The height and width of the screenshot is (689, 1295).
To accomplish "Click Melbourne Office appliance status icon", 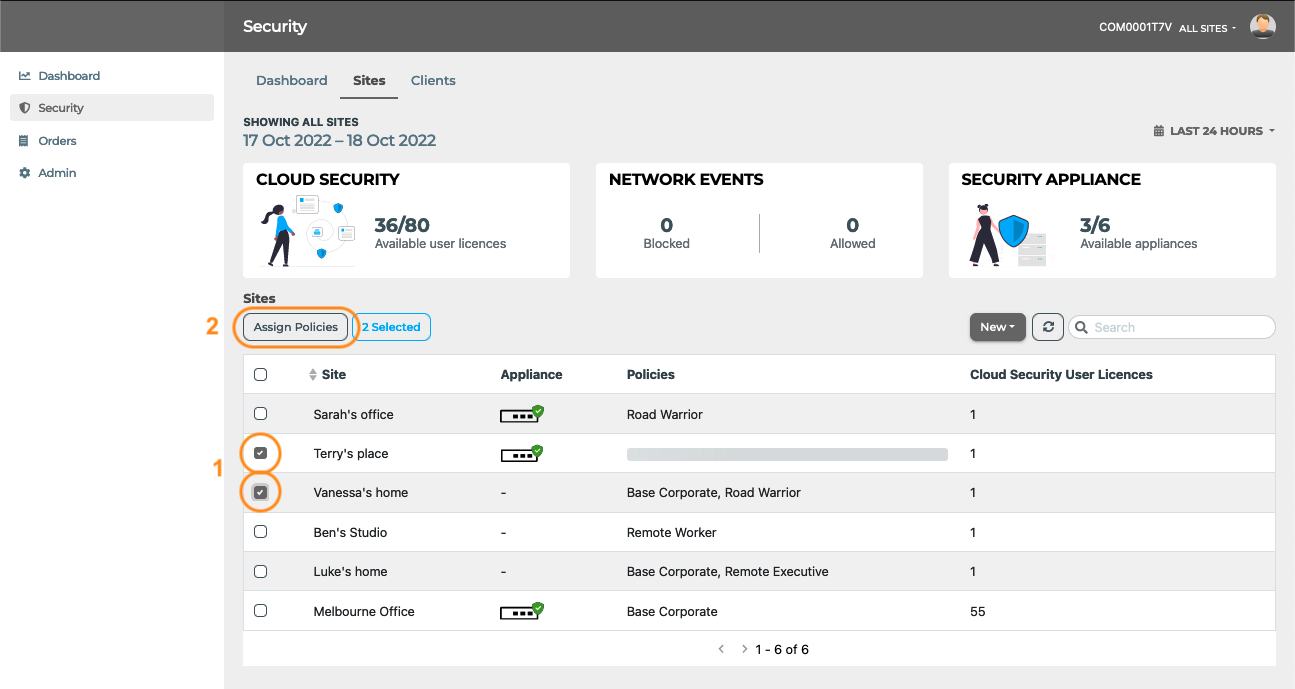I will [x=522, y=611].
